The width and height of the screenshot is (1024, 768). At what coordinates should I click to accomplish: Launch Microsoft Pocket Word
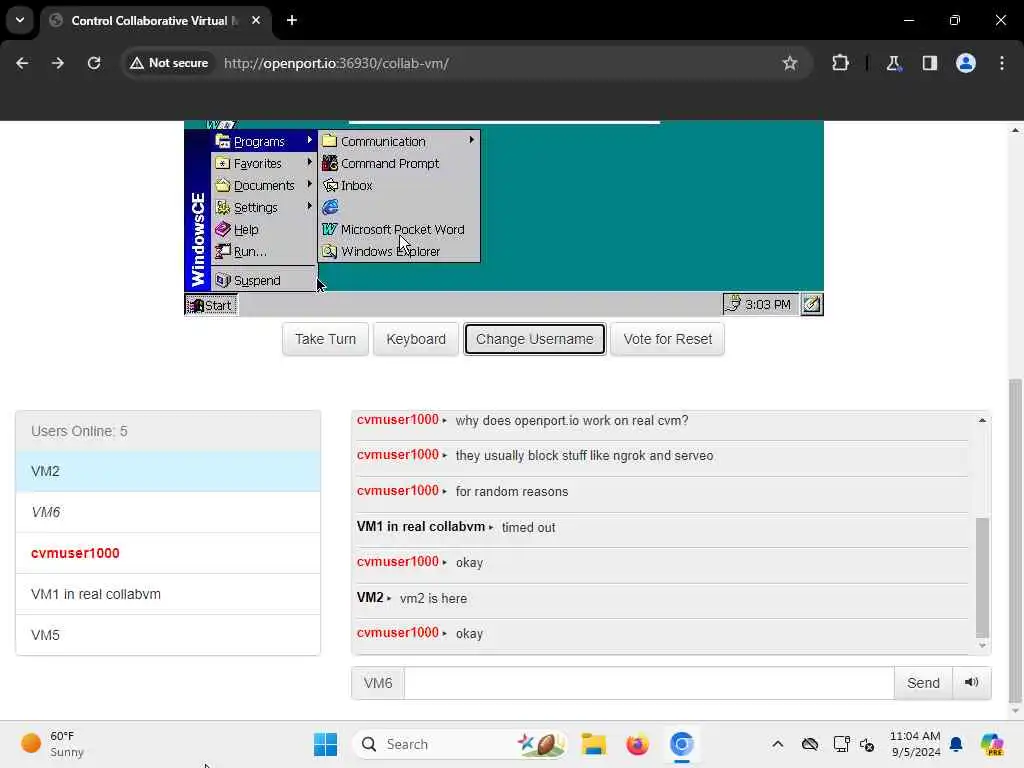point(399,230)
